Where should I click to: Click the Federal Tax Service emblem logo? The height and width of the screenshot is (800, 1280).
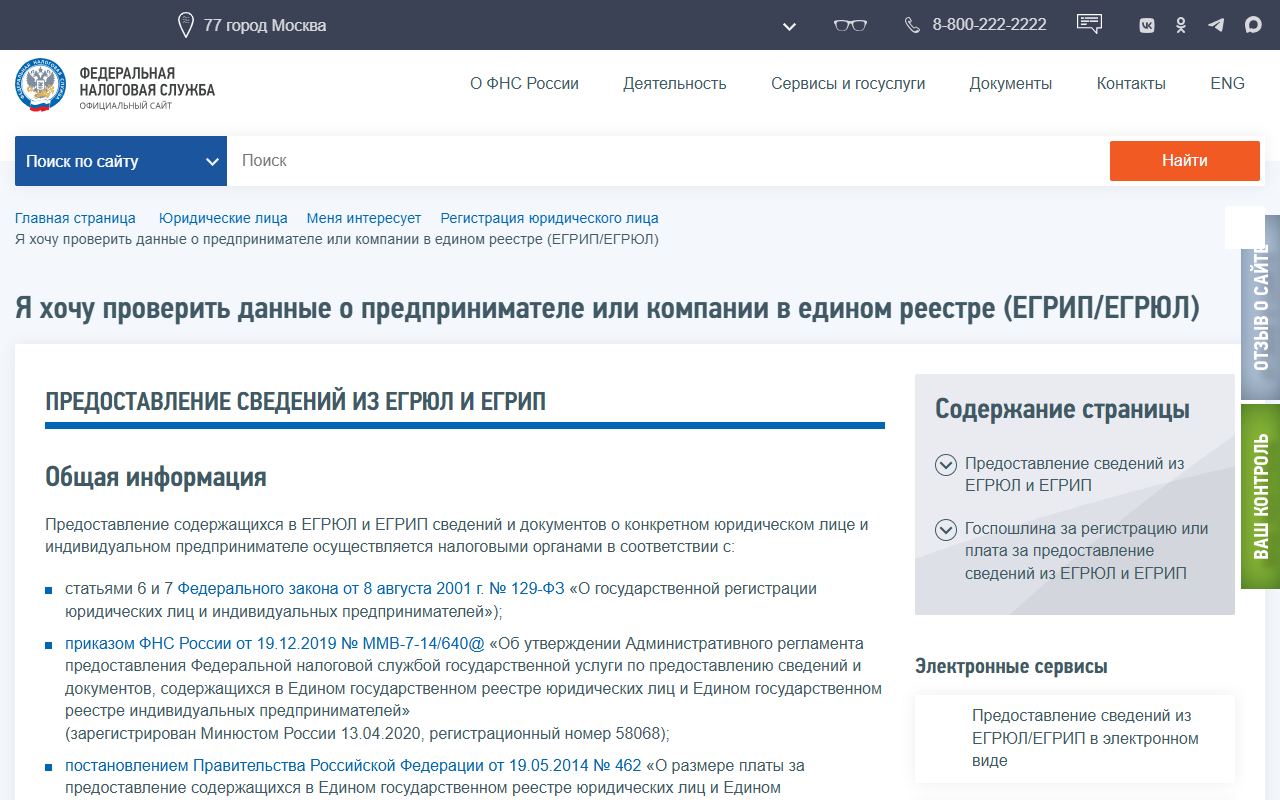click(x=40, y=85)
